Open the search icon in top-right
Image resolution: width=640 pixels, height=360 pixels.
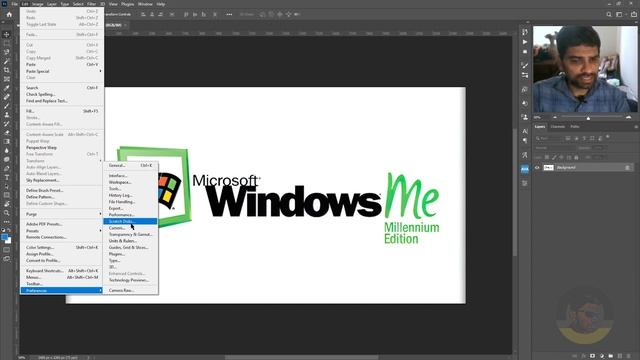(x=609, y=14)
